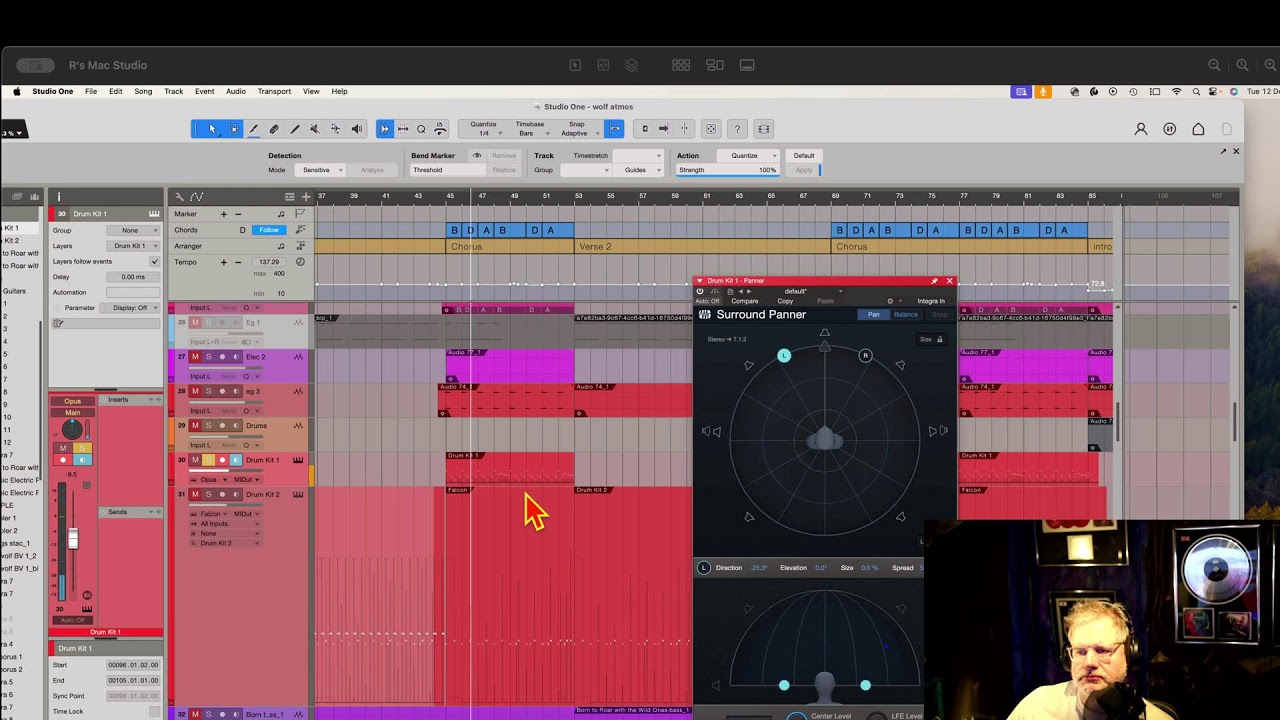The width and height of the screenshot is (1280, 720).
Task: Open the Transport menu
Action: [x=274, y=91]
